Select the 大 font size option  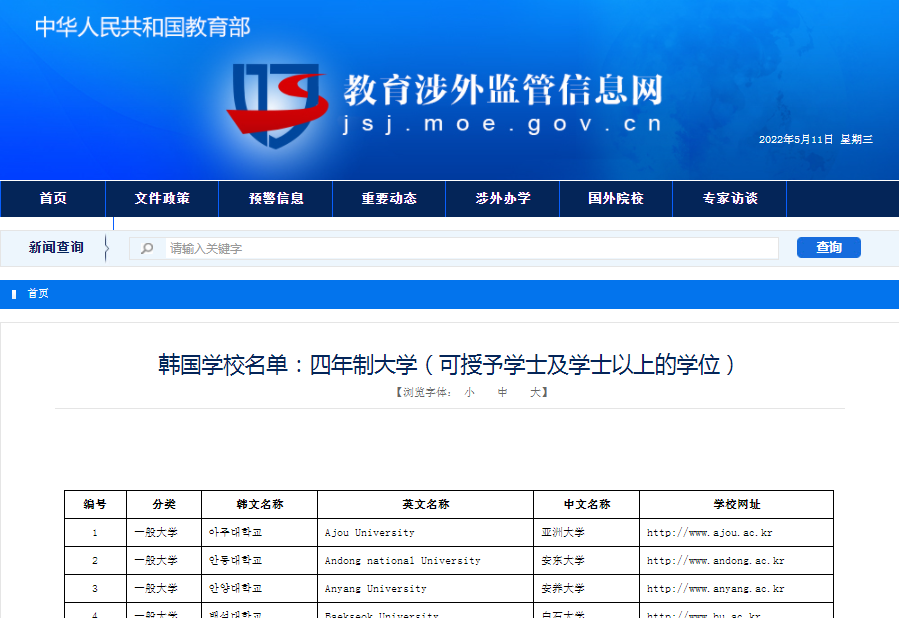(x=536, y=392)
